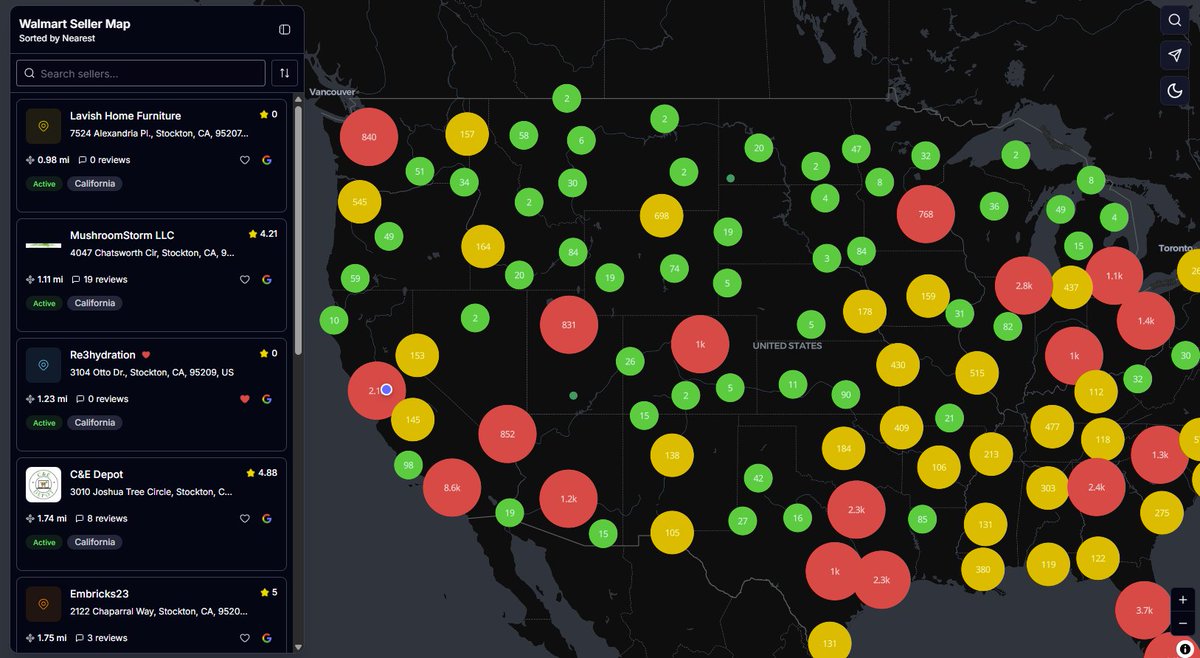Open Google icon for Embricks23
This screenshot has height=658, width=1200.
[x=267, y=638]
